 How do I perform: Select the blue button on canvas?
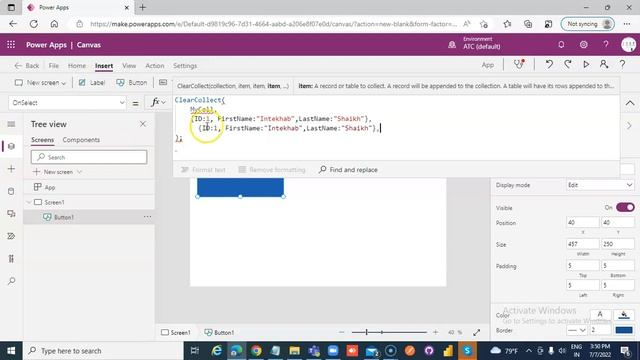pos(240,187)
